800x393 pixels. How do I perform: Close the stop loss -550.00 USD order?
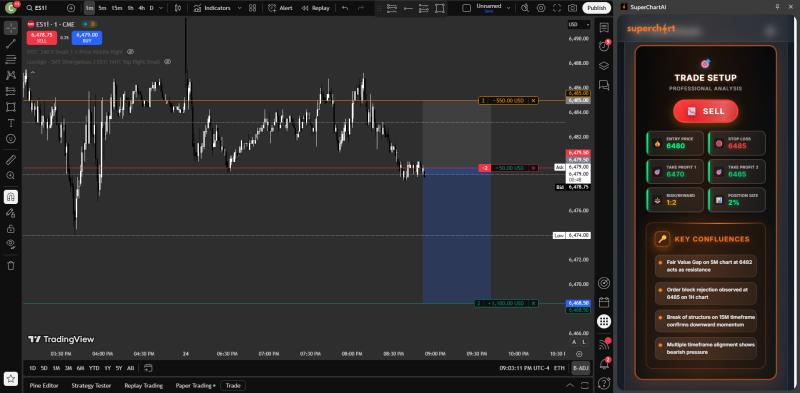tap(534, 101)
